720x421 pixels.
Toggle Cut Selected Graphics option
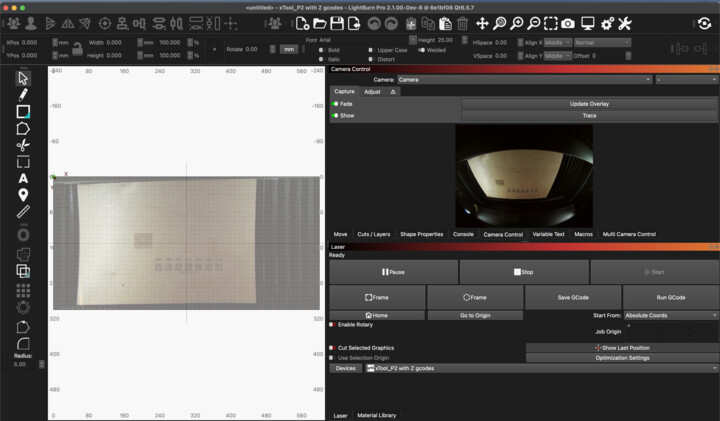(332, 347)
